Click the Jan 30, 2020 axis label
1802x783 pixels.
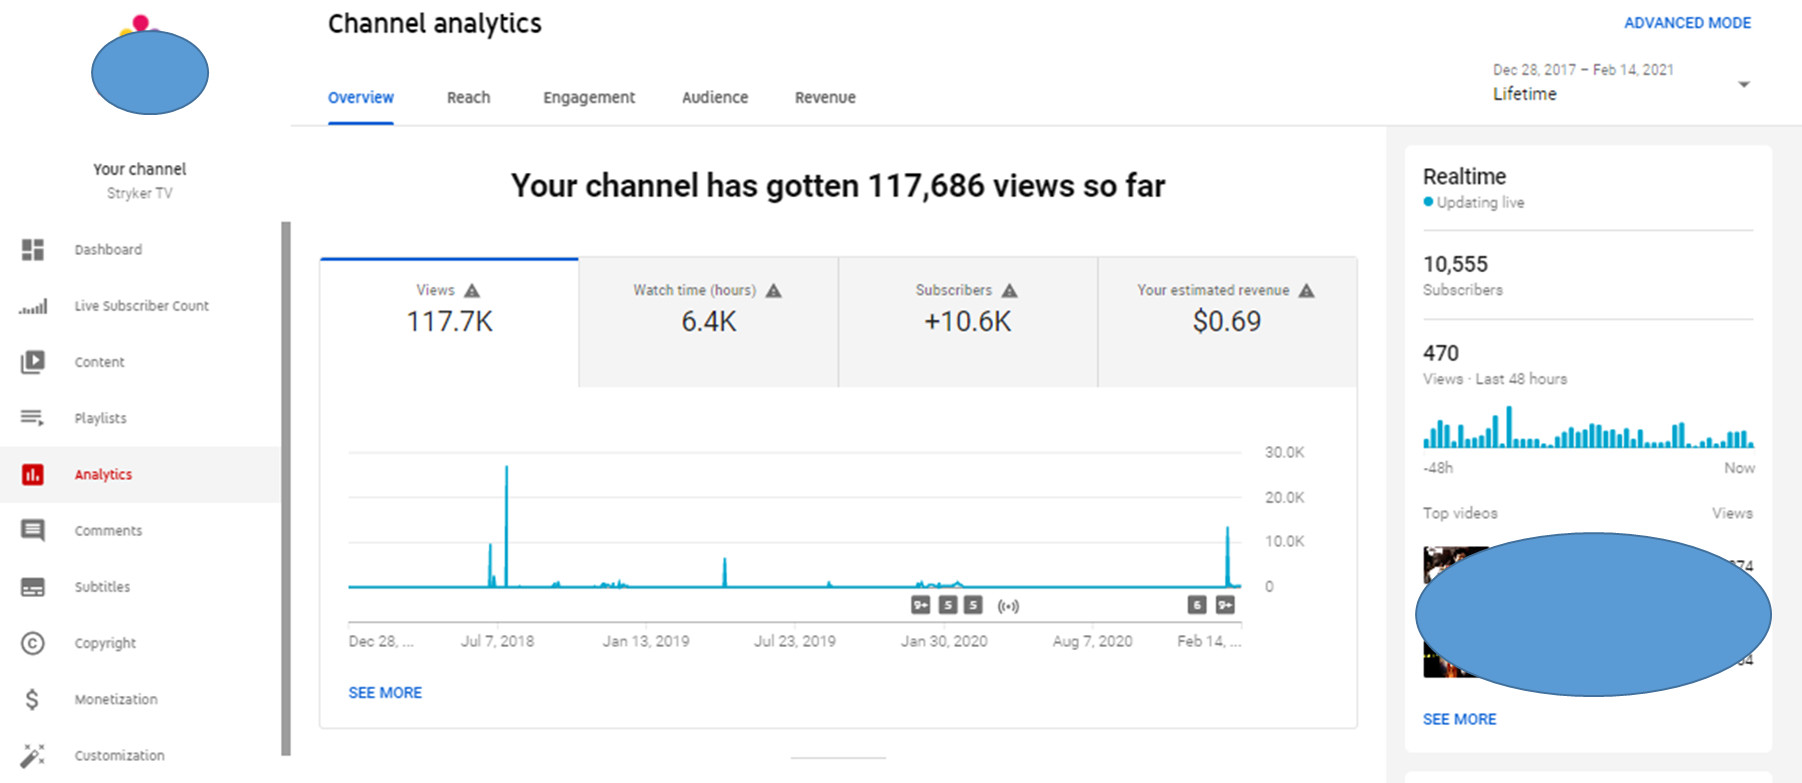coord(944,641)
